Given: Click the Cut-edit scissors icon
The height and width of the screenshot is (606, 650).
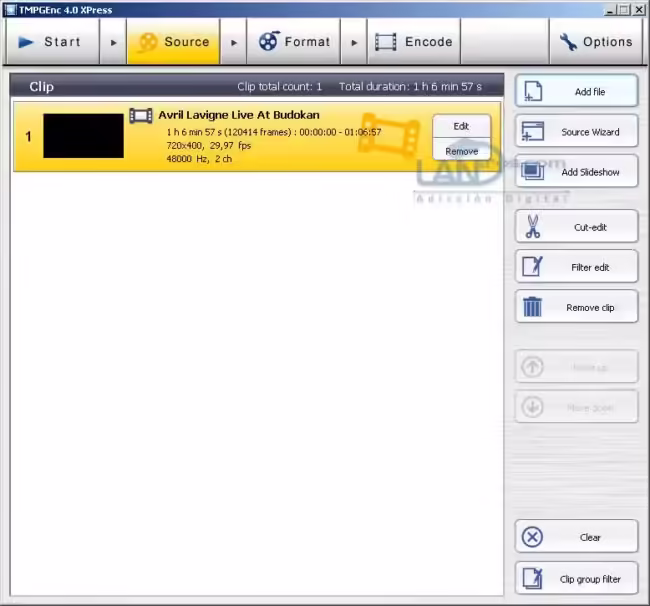Looking at the screenshot, I should pyautogui.click(x=533, y=226).
